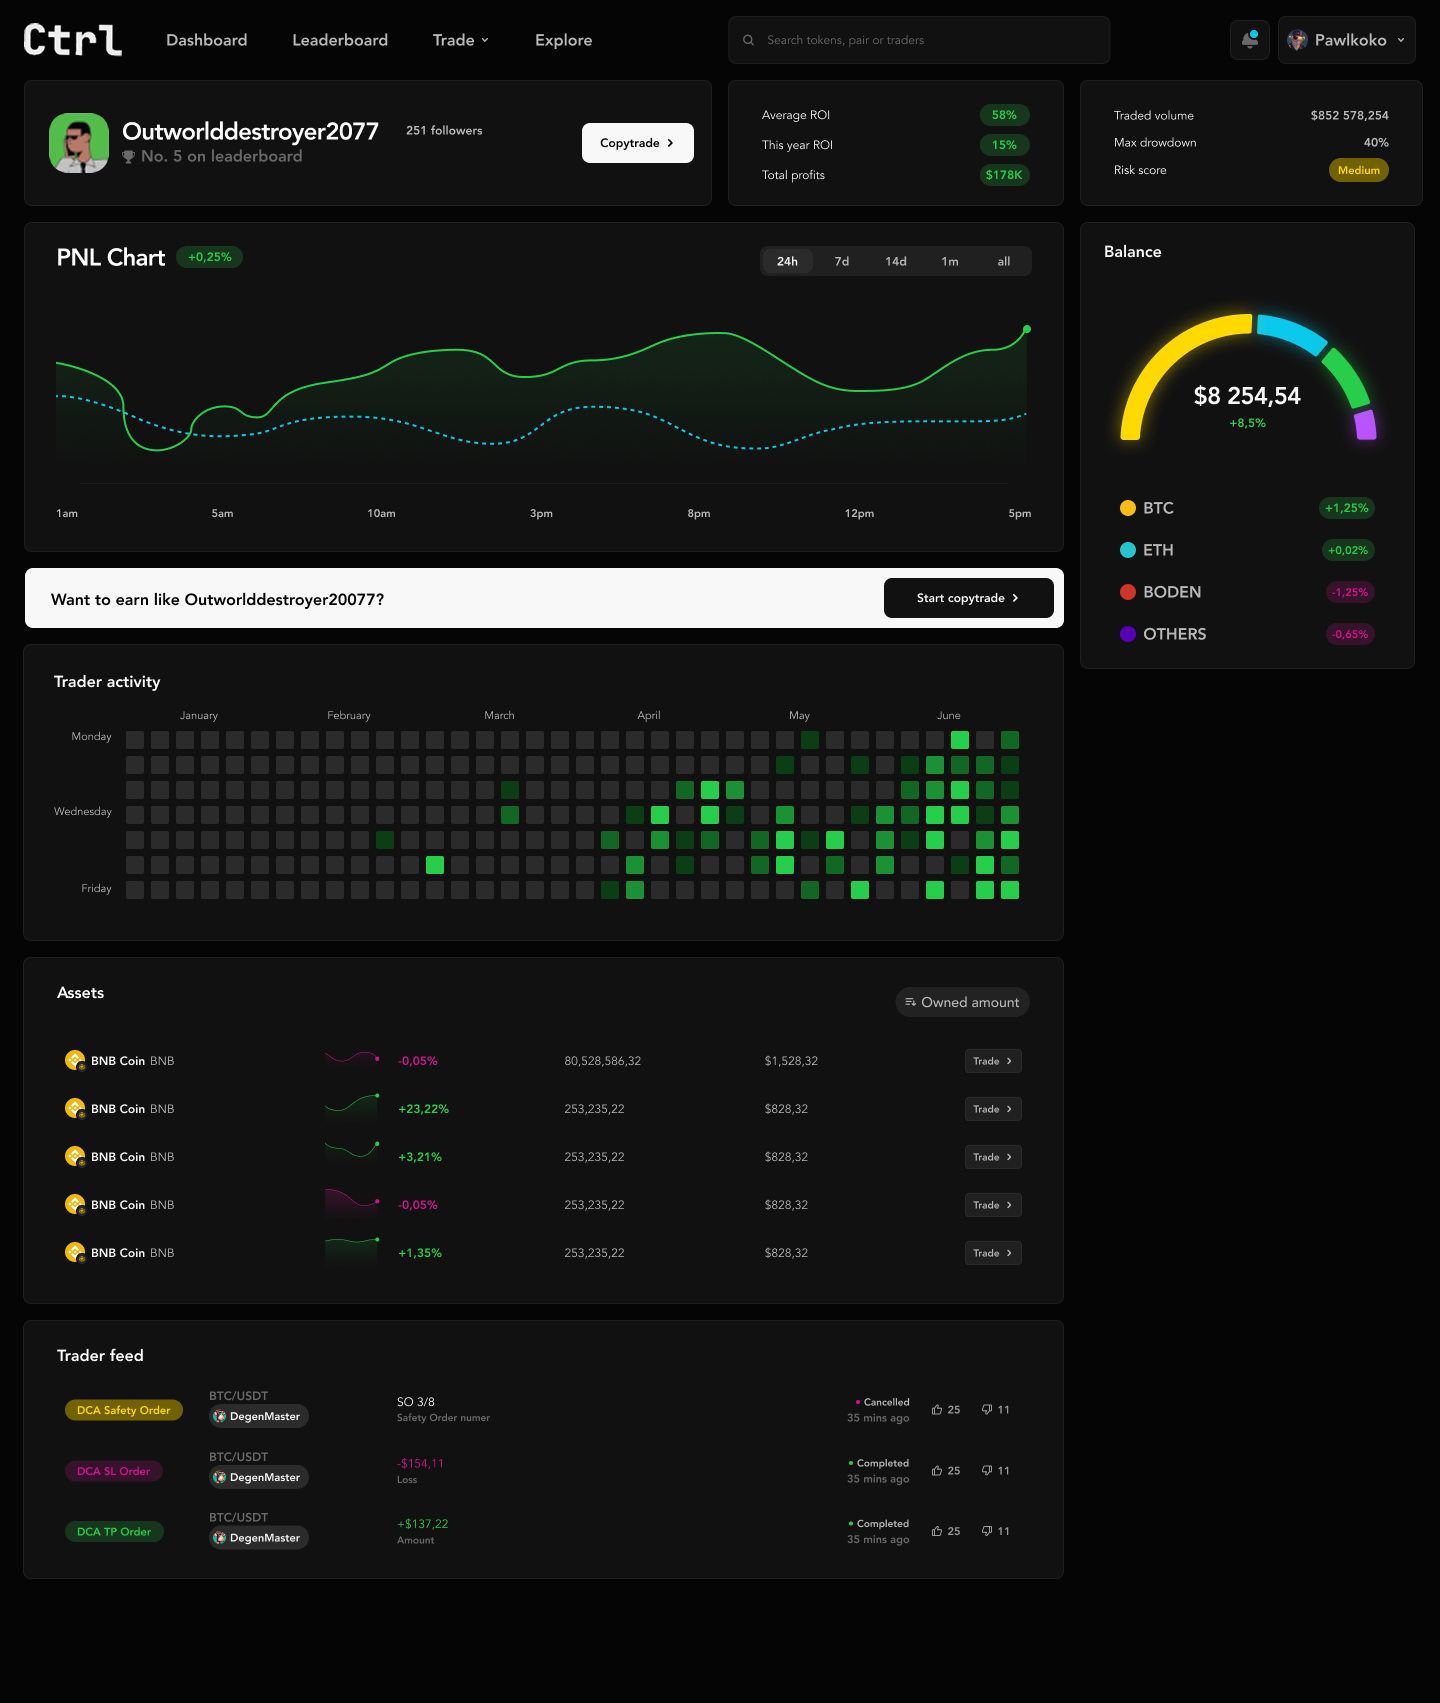Viewport: 1440px width, 1703px height.
Task: Click Start copytrade button
Action: 968,598
